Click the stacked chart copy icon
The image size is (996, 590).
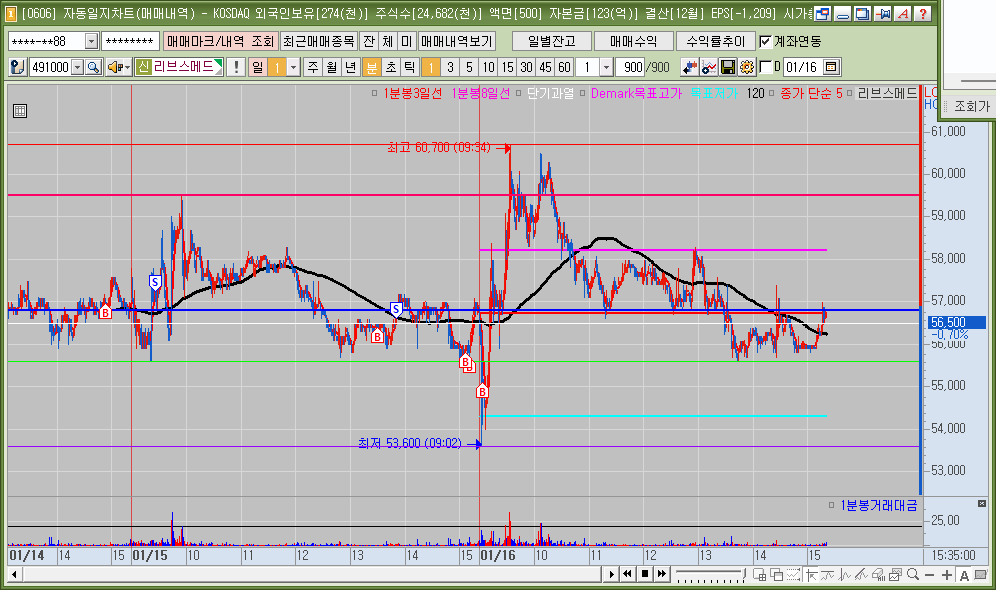click(x=895, y=574)
